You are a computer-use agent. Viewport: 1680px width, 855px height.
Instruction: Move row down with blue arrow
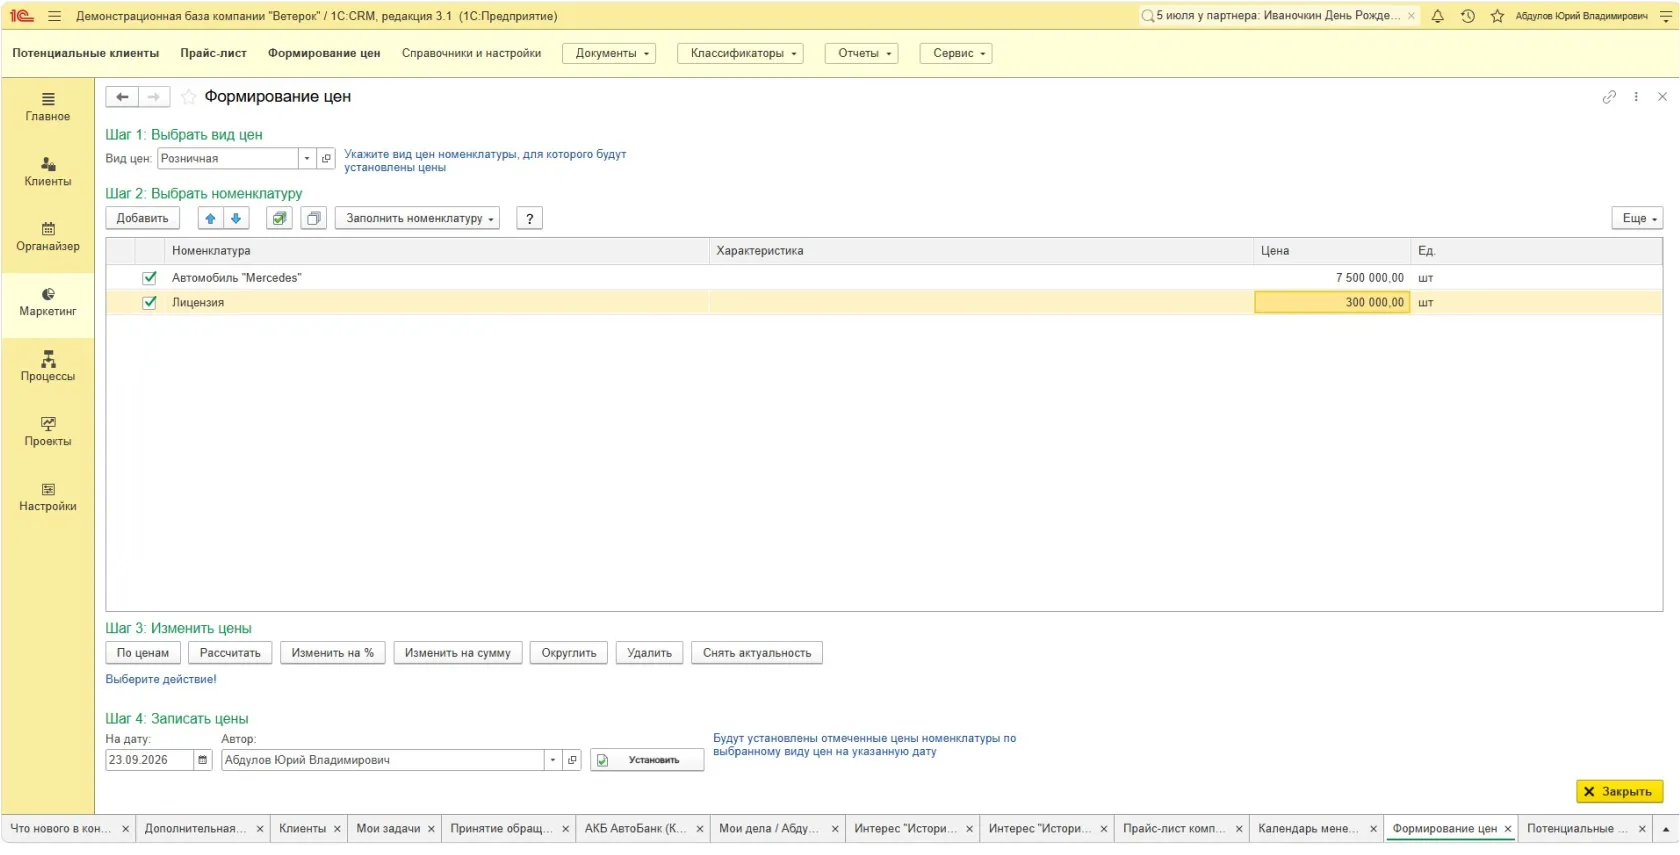point(236,218)
